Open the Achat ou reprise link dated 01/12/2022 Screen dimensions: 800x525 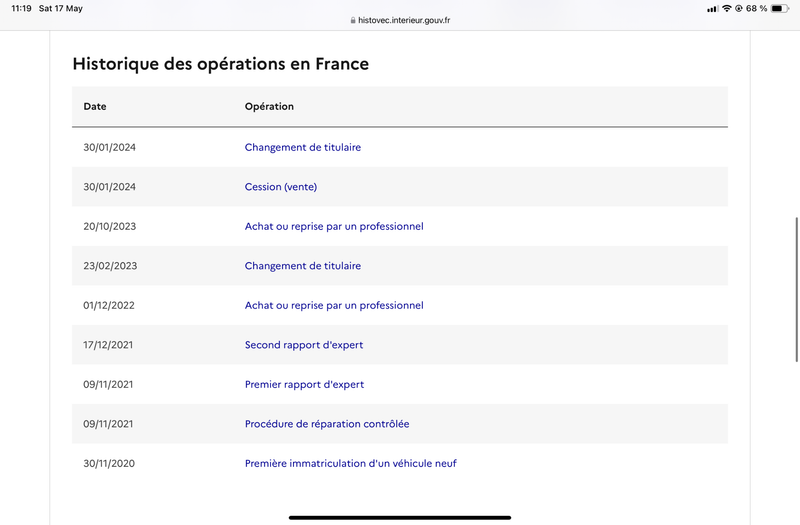334,306
